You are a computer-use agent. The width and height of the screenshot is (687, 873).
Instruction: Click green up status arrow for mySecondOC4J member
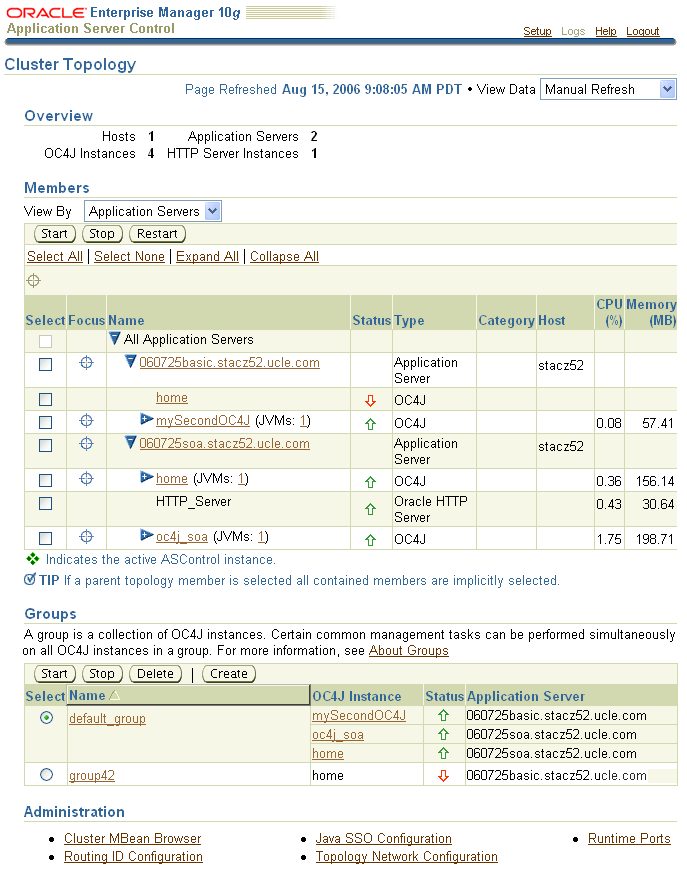click(370, 424)
